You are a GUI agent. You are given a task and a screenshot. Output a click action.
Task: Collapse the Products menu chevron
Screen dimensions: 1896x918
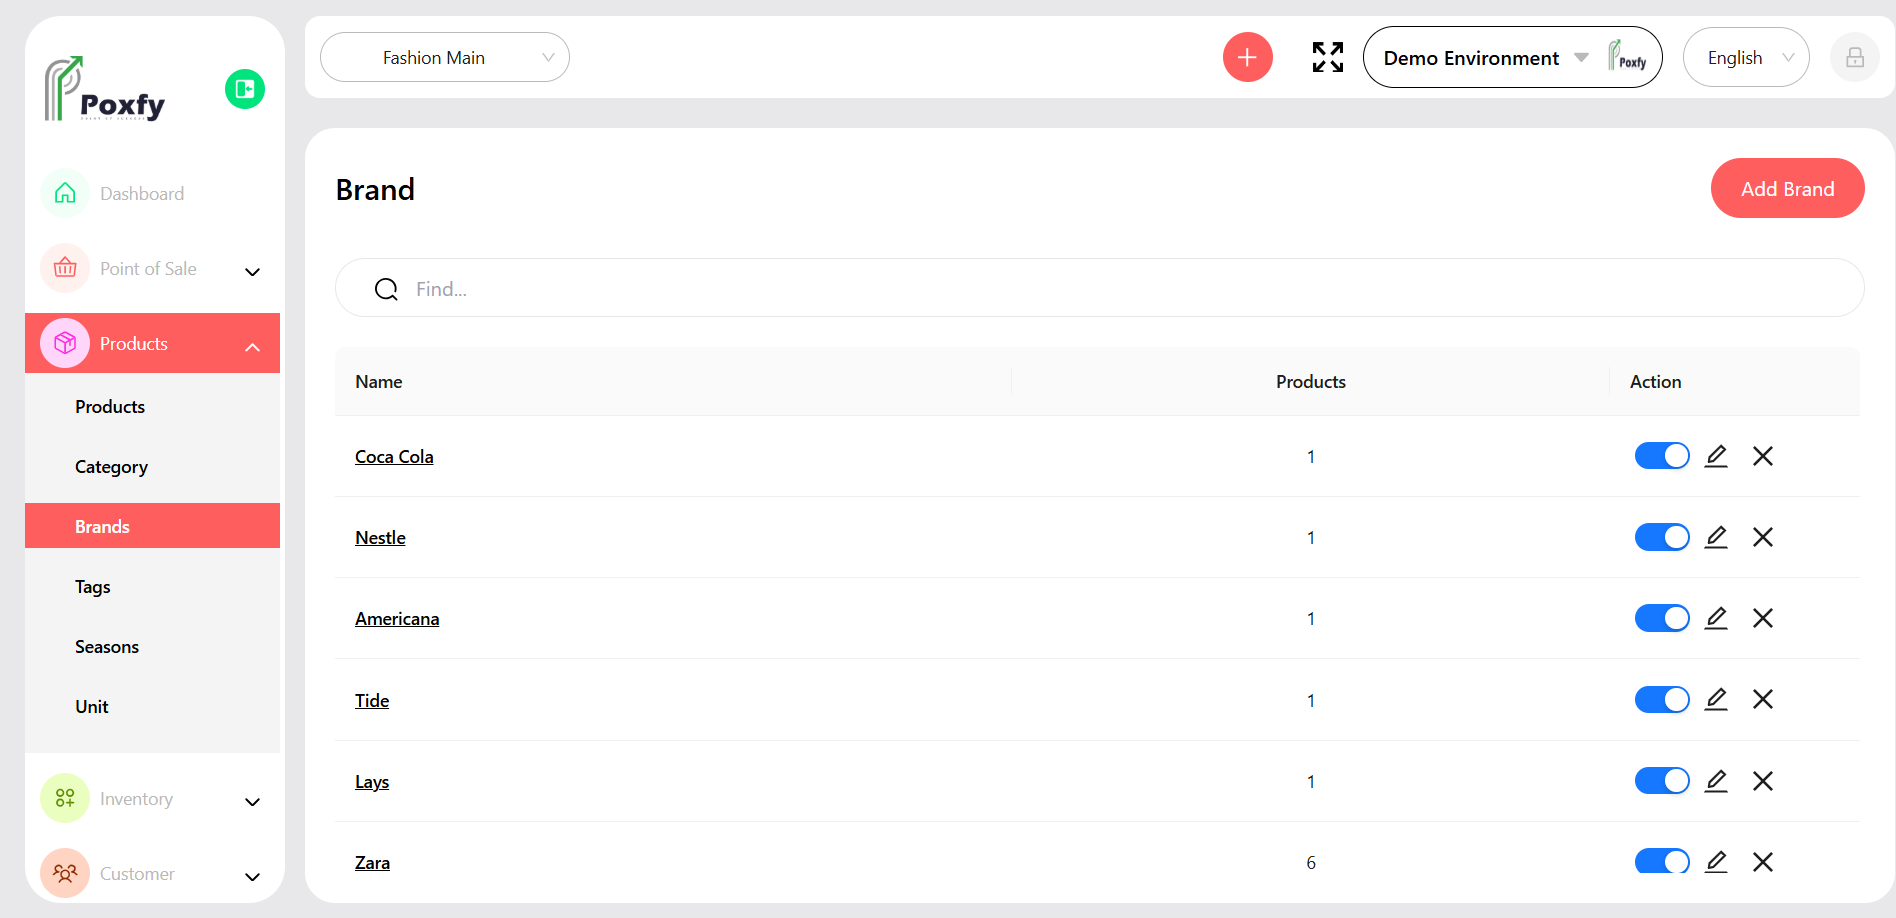[253, 346]
